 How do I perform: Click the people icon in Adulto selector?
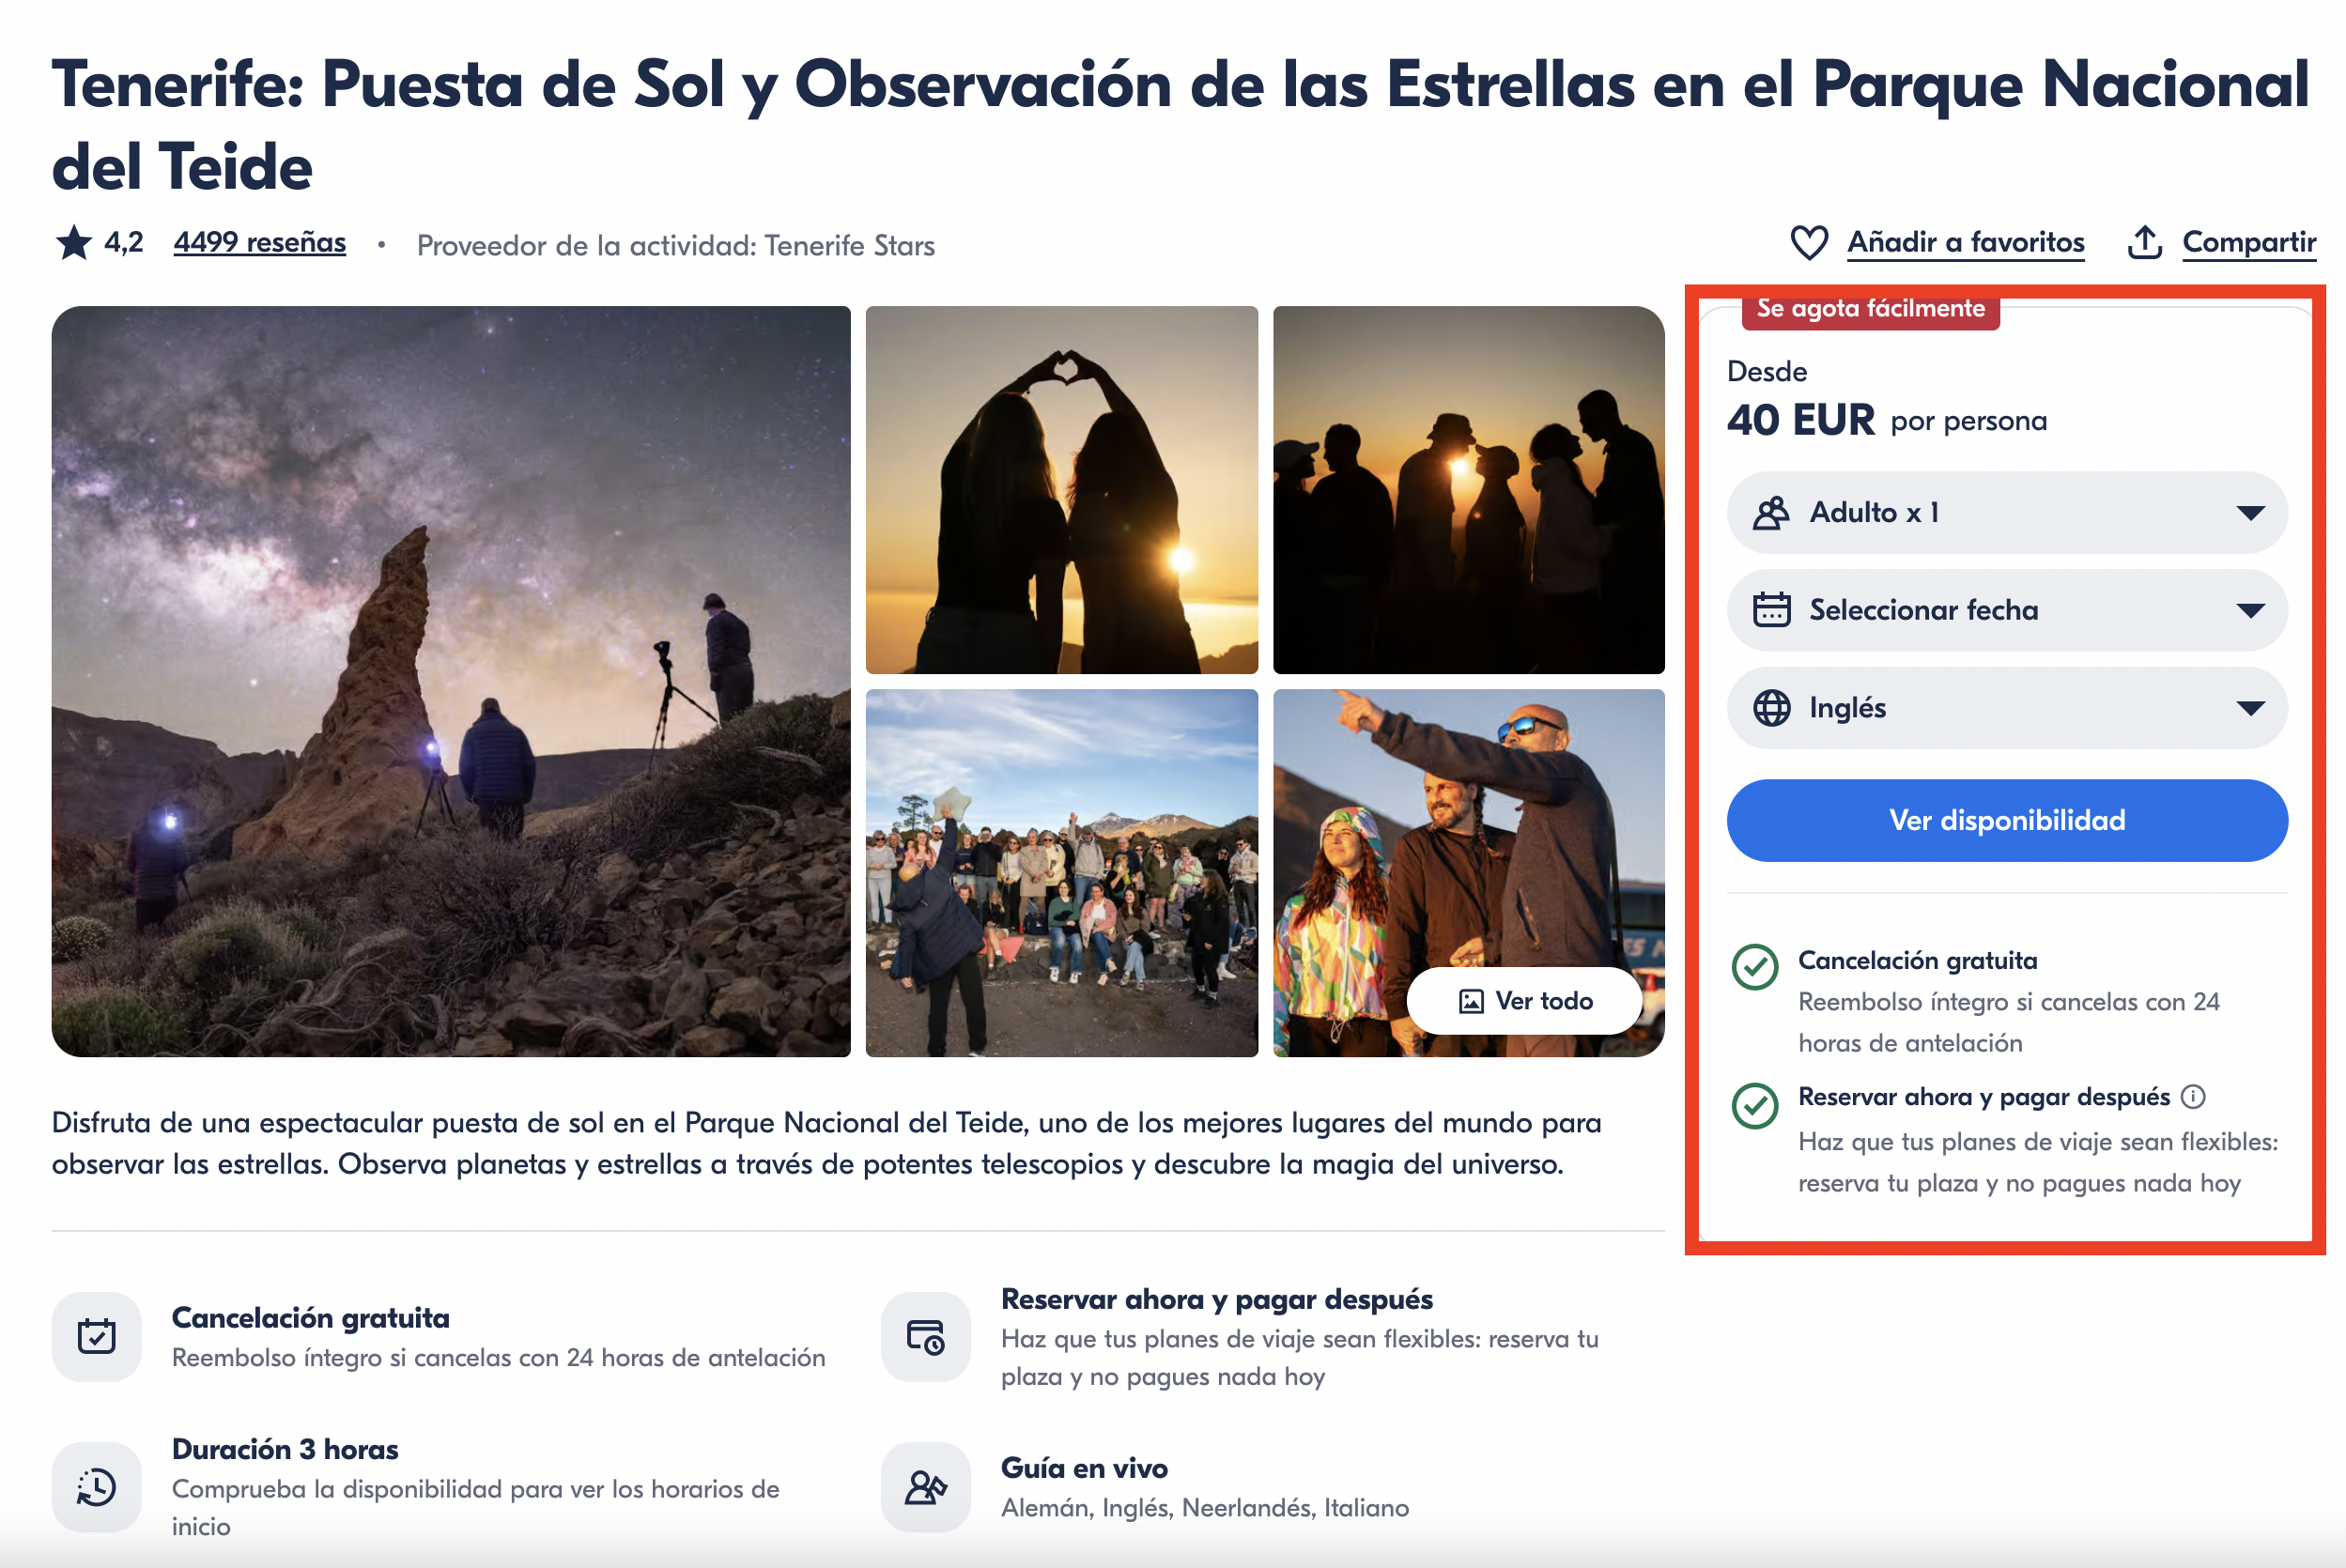point(1771,513)
